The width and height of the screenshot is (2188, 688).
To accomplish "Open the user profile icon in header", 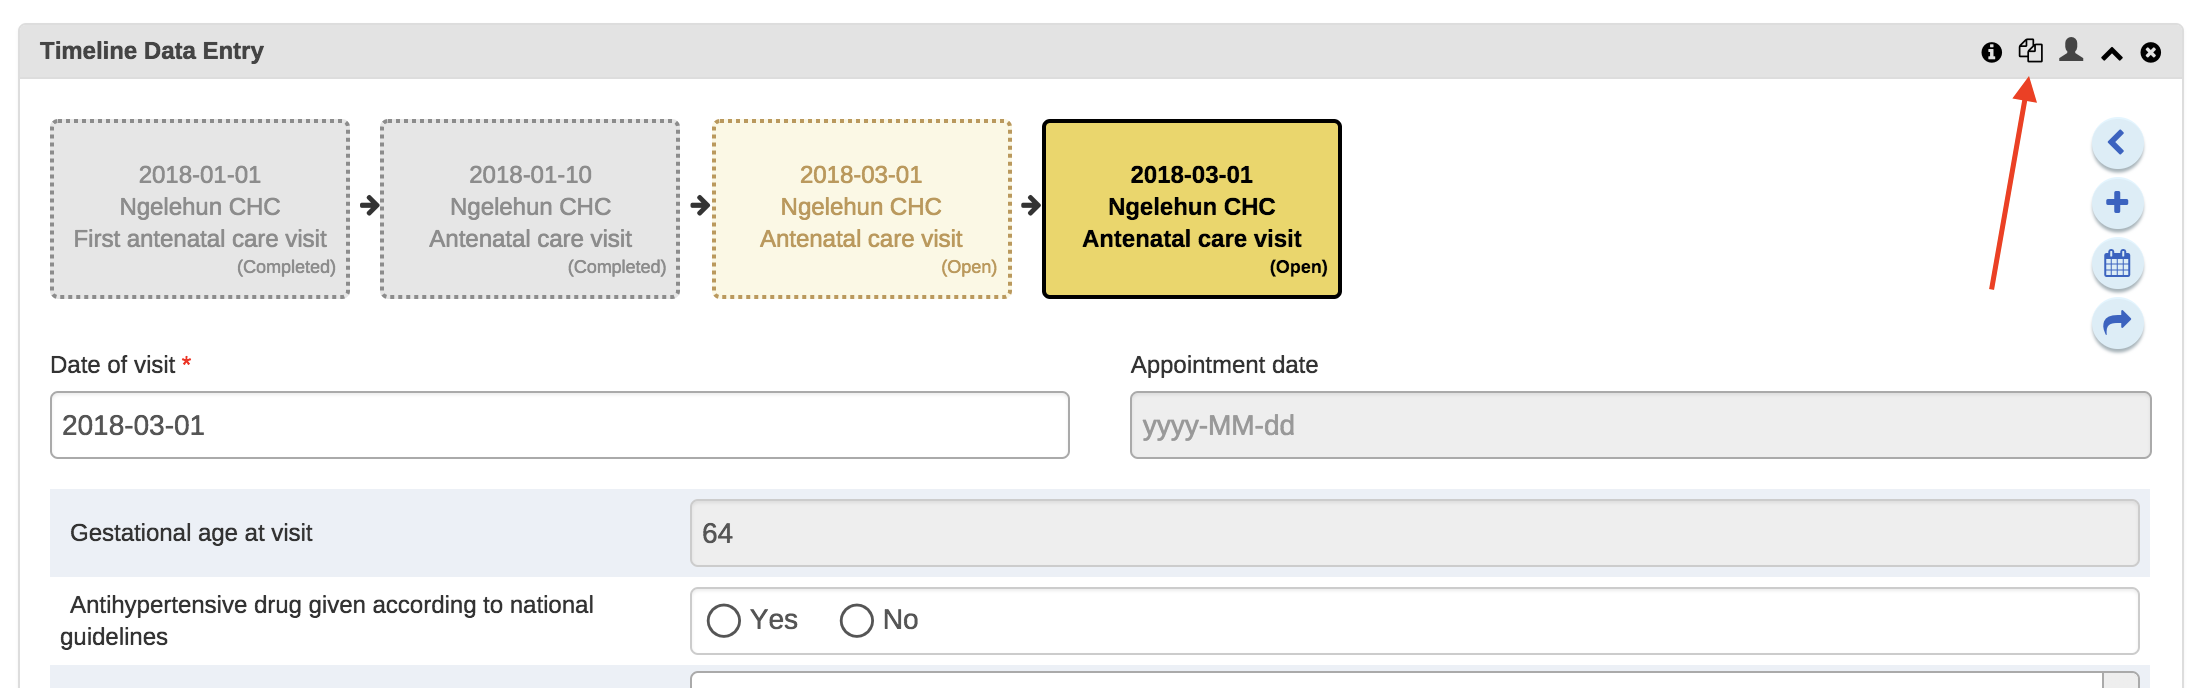I will tap(2071, 50).
